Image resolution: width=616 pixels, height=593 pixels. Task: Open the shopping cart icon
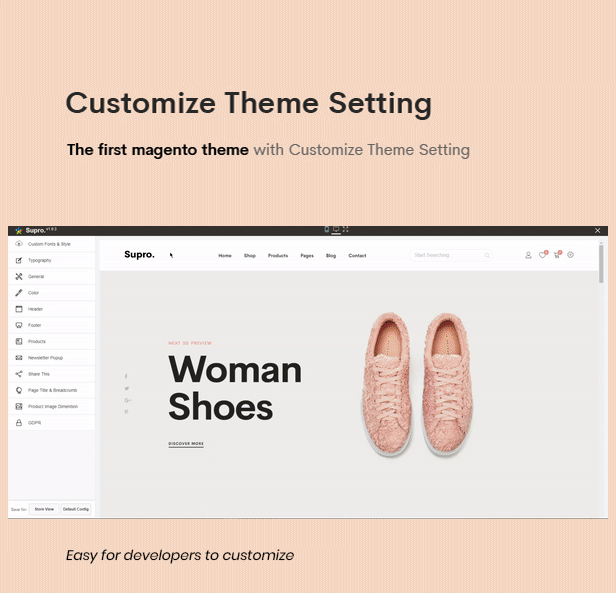[x=557, y=255]
